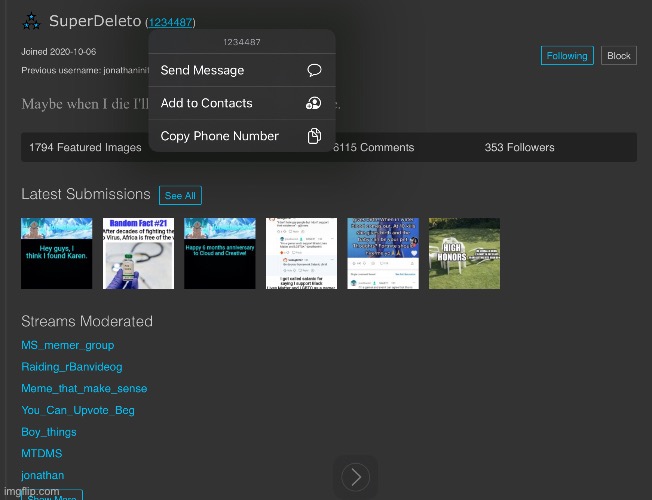The width and height of the screenshot is (652, 500).
Task: Open the 1234487 user ID link
Action: [170, 22]
